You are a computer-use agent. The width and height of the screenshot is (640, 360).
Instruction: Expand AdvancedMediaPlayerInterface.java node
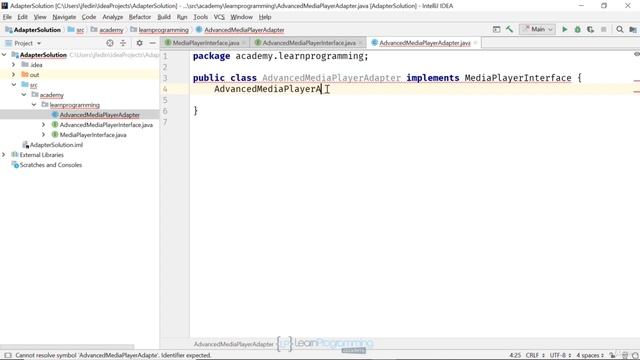[x=44, y=125]
